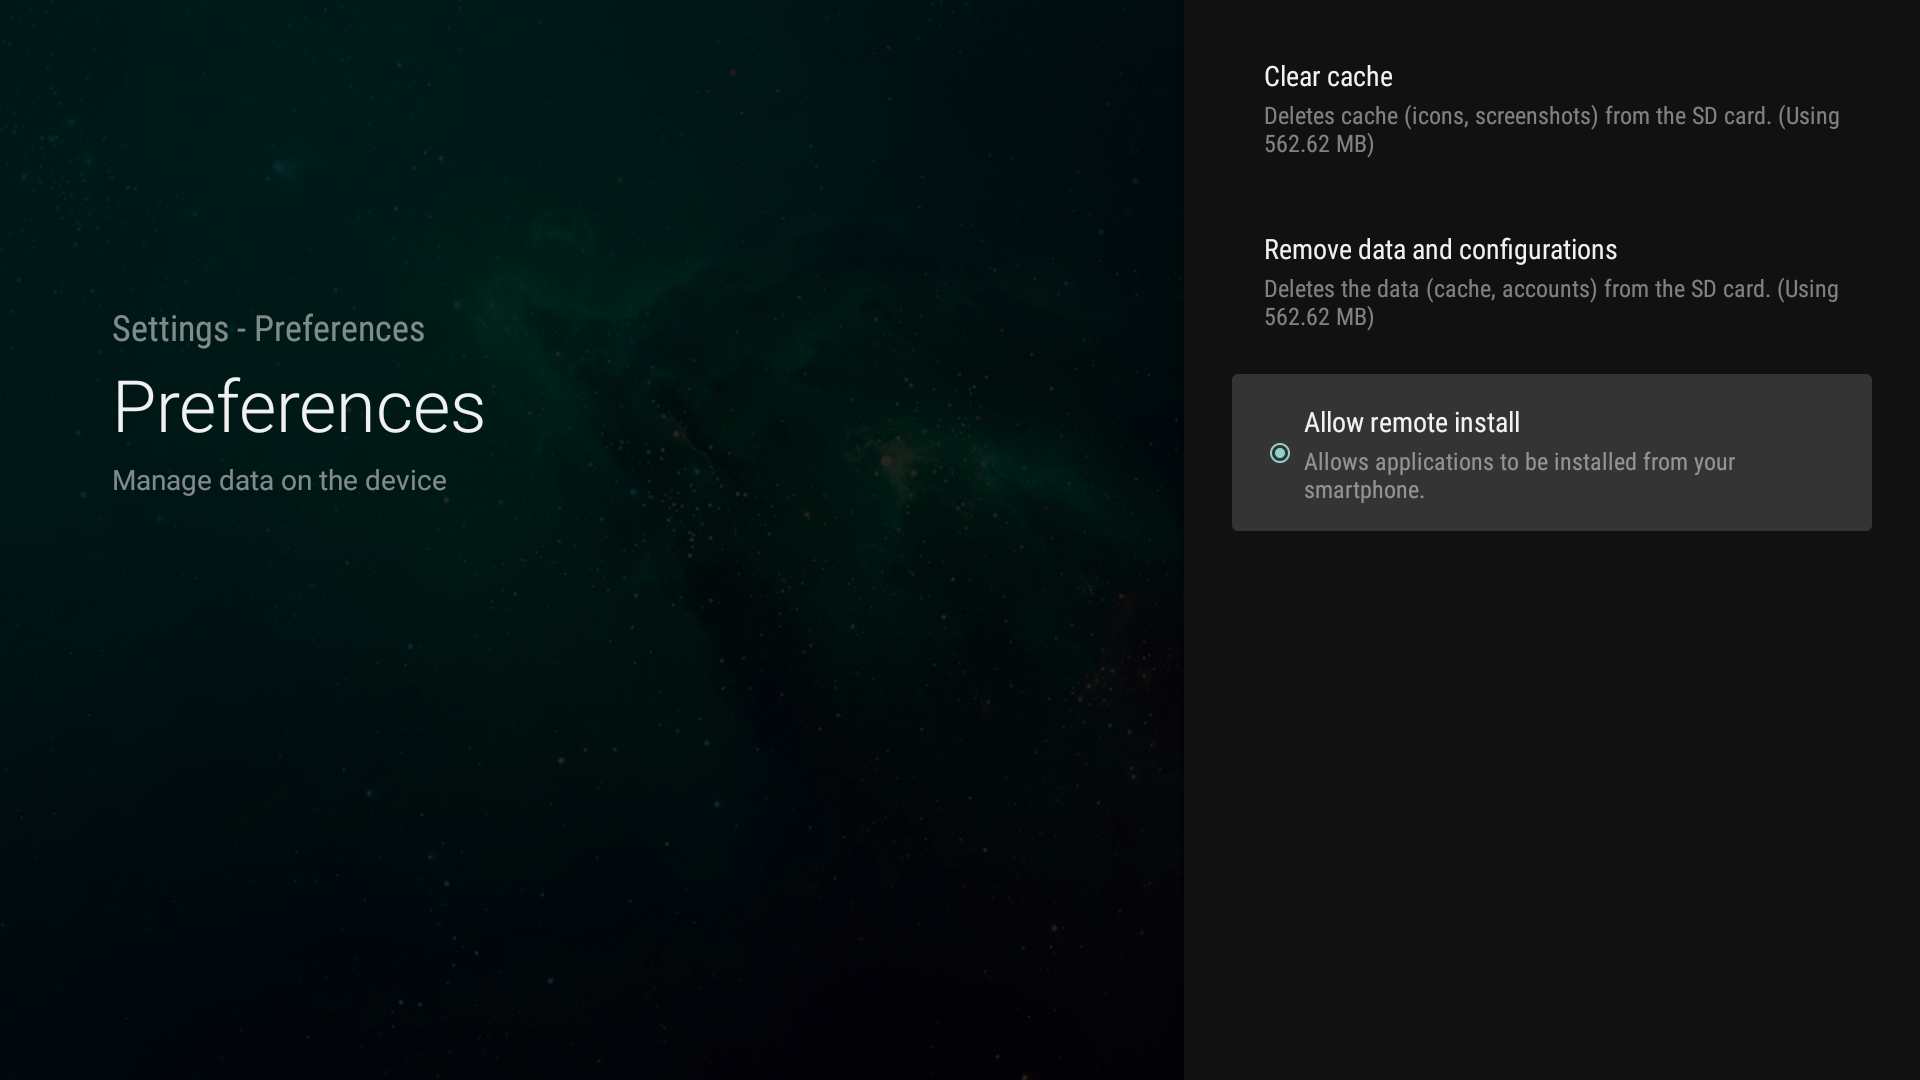This screenshot has width=1920, height=1080.
Task: Click the 'Manage data on the device' subtitle
Action: (279, 481)
